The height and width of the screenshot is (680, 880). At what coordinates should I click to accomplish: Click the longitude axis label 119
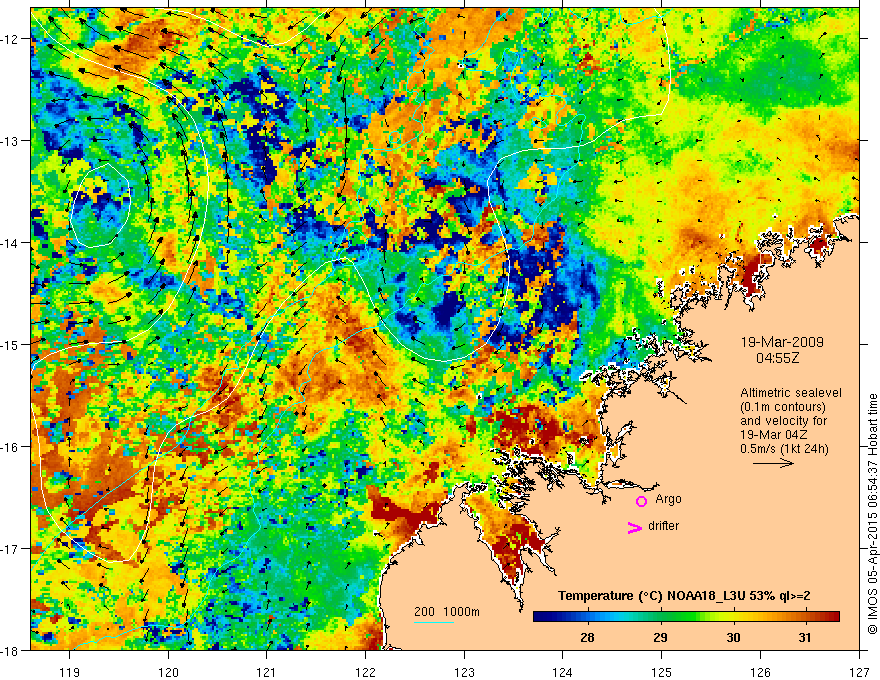70,672
